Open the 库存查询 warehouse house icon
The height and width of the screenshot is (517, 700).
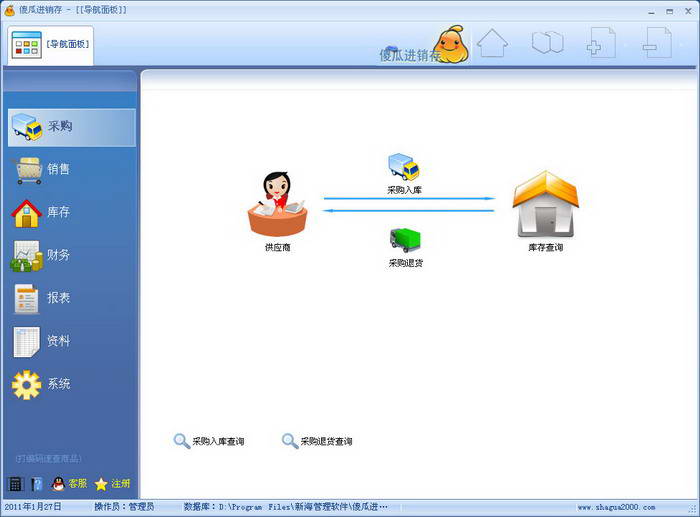(546, 204)
